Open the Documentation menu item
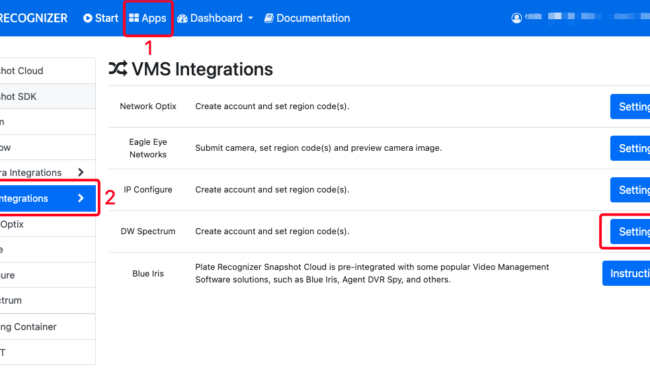This screenshot has width=650, height=385. 307,18
